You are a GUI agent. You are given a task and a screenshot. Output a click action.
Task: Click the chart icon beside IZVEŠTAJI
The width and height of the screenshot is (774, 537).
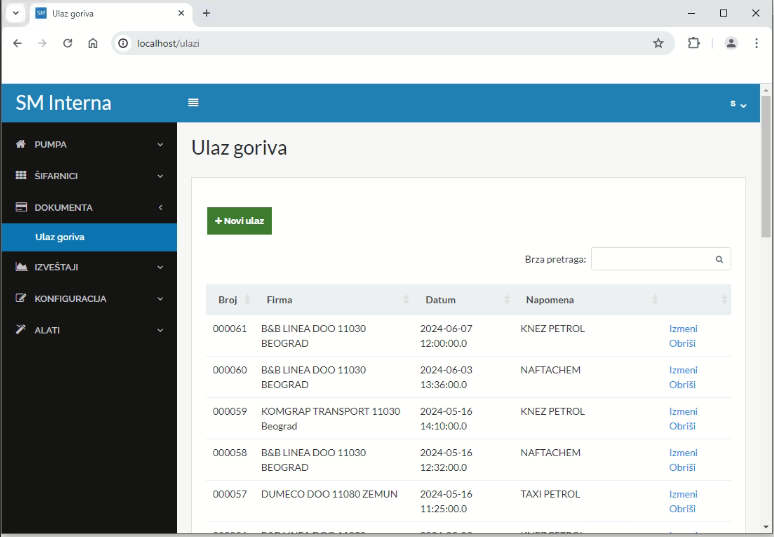coord(21,267)
